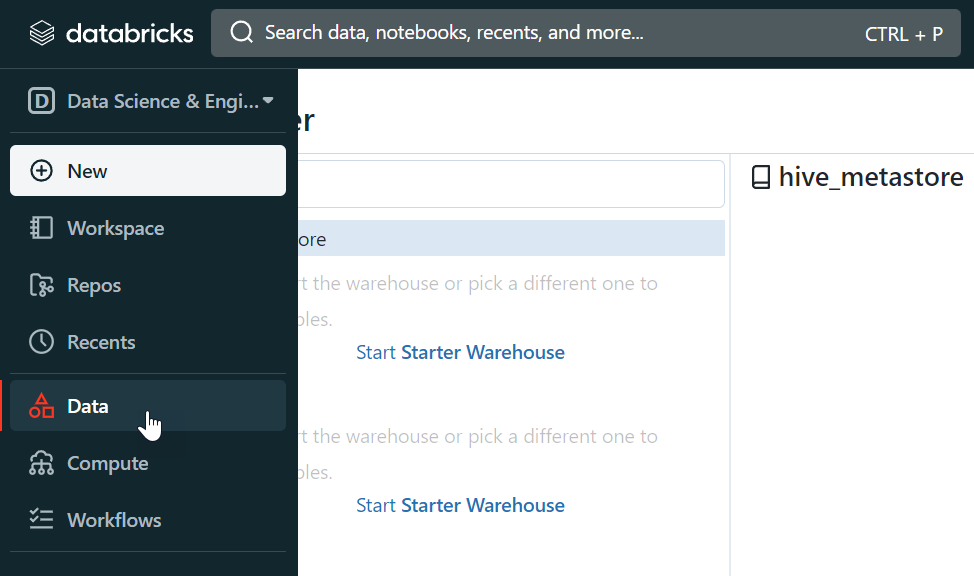Viewport: 974px width, 576px height.
Task: Click the Repos branching icon
Action: coord(40,285)
